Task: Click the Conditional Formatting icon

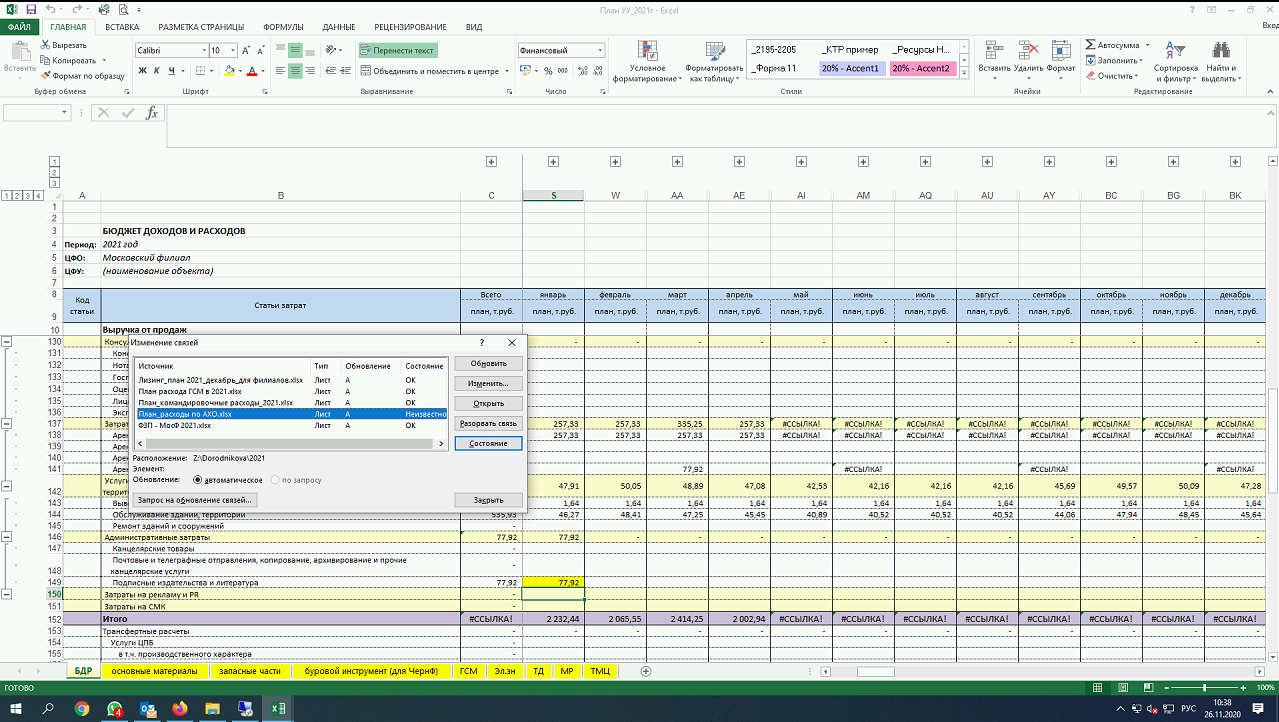Action: (648, 53)
